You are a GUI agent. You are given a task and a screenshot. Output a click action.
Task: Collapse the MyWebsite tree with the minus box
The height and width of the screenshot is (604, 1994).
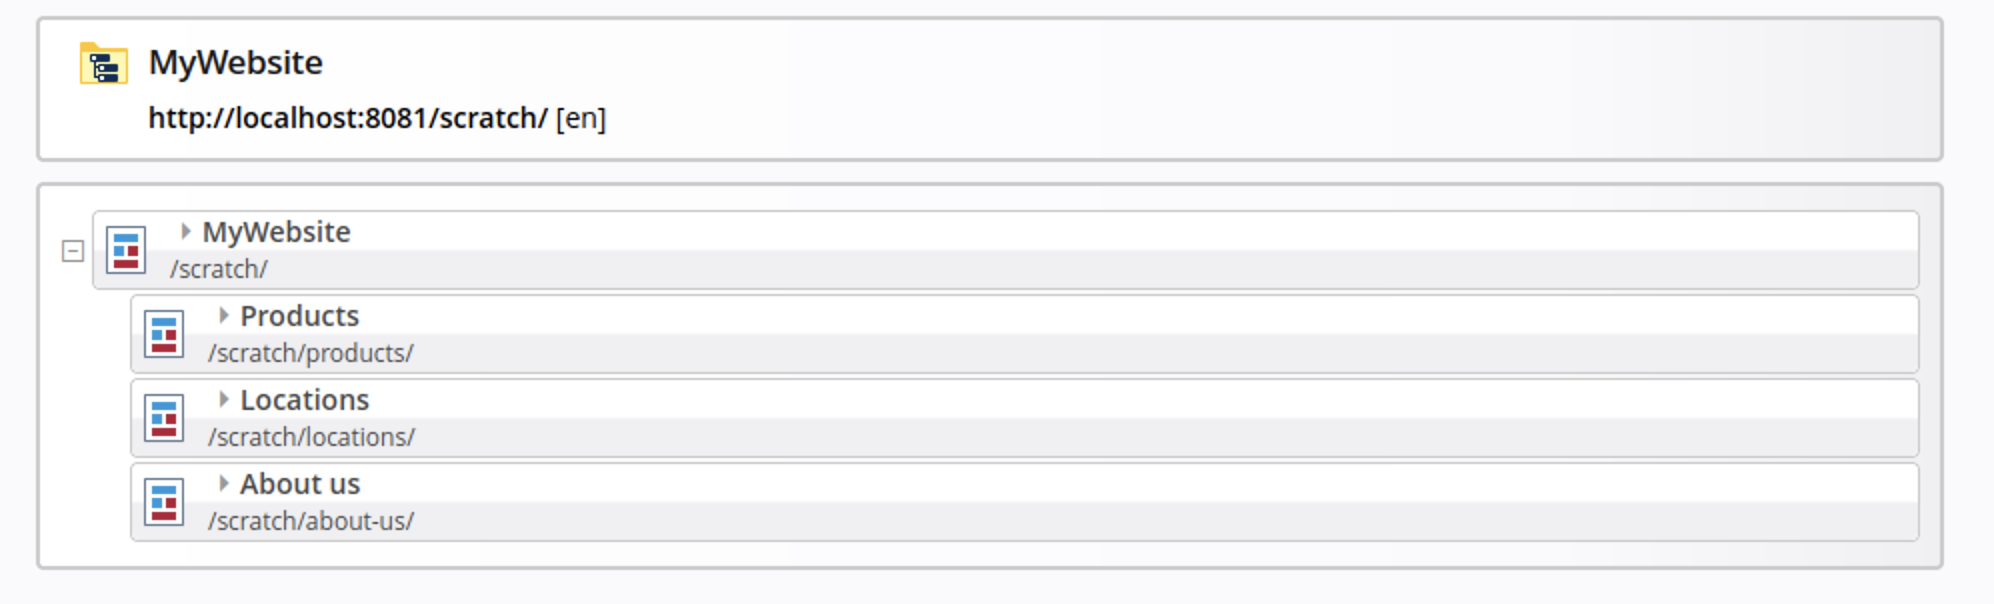pyautogui.click(x=73, y=251)
